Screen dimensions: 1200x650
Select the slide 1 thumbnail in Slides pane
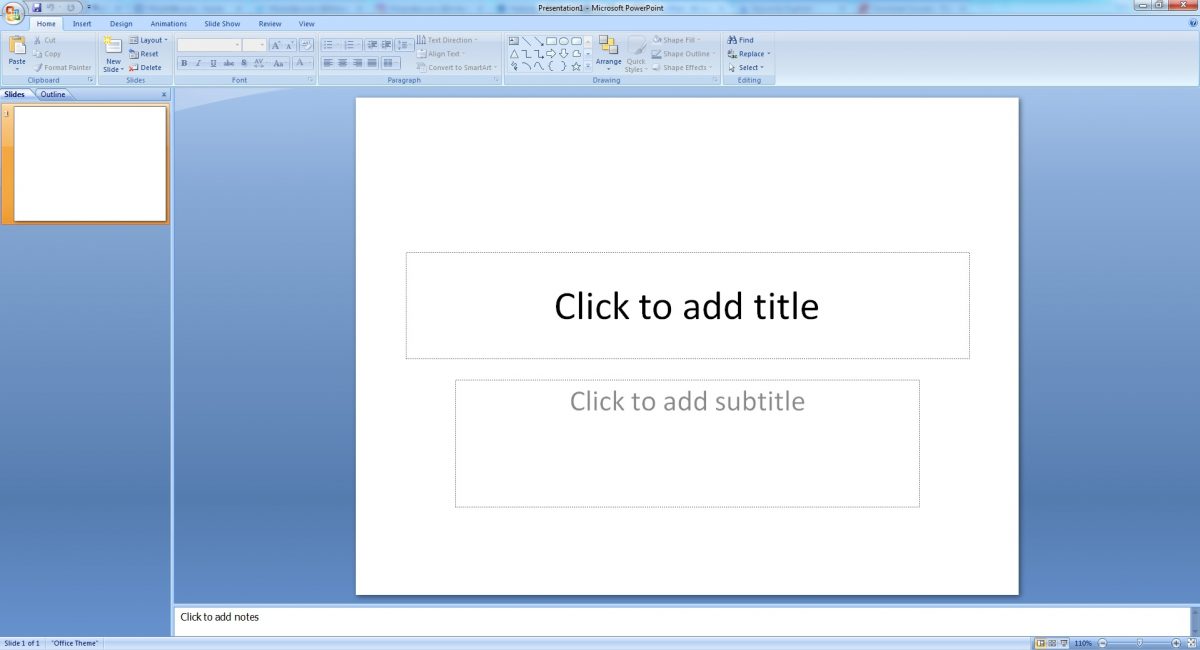tap(88, 163)
